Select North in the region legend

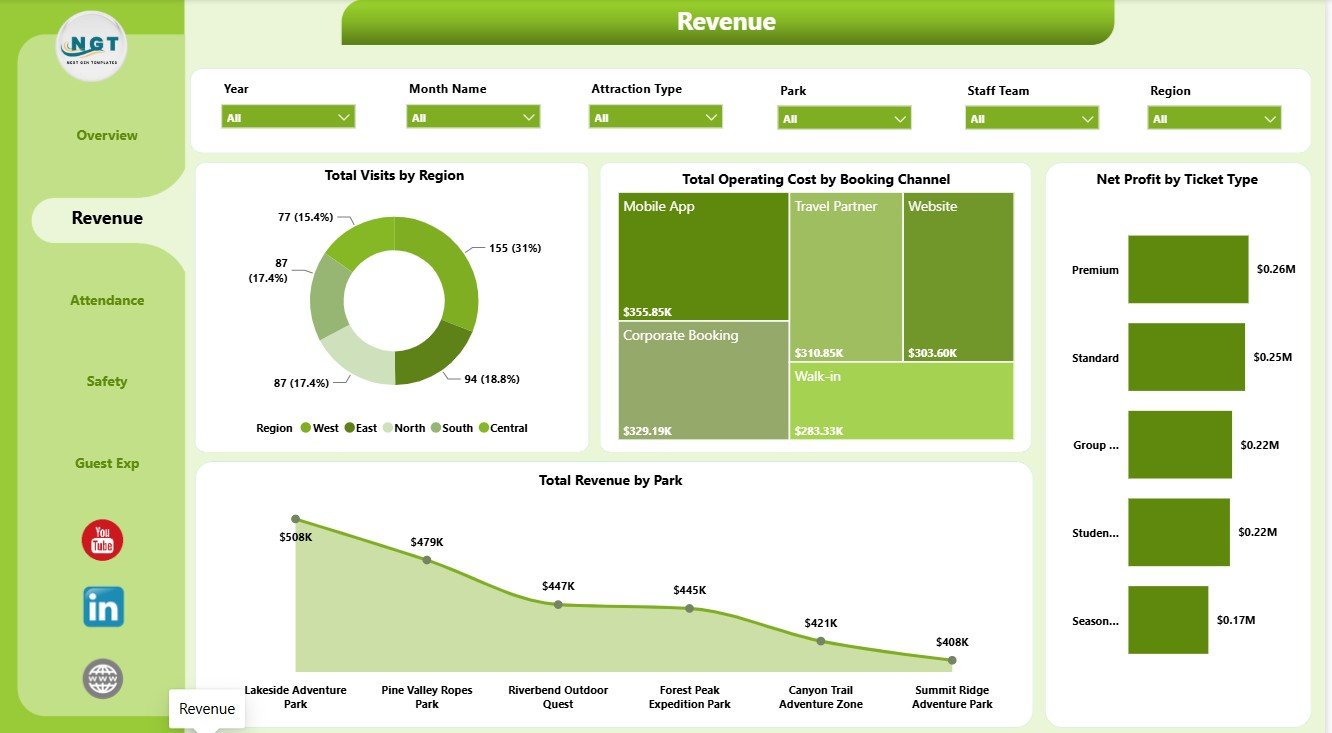pyautogui.click(x=403, y=428)
